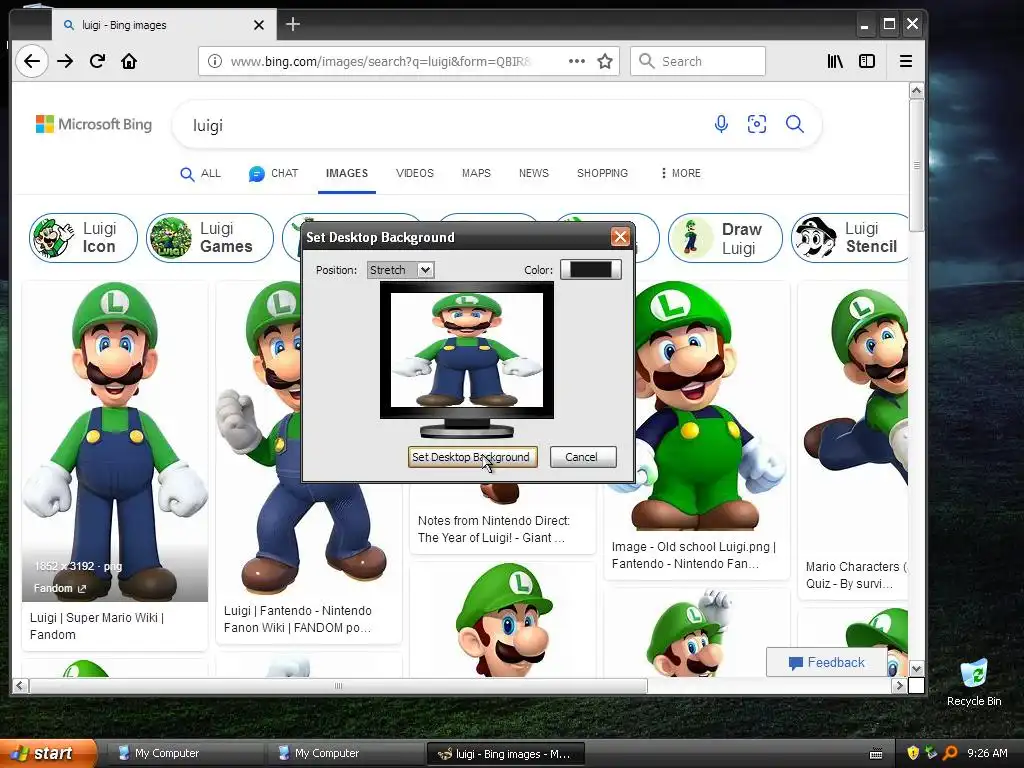This screenshot has width=1024, height=768.
Task: Click the Feedback button
Action: (x=826, y=662)
